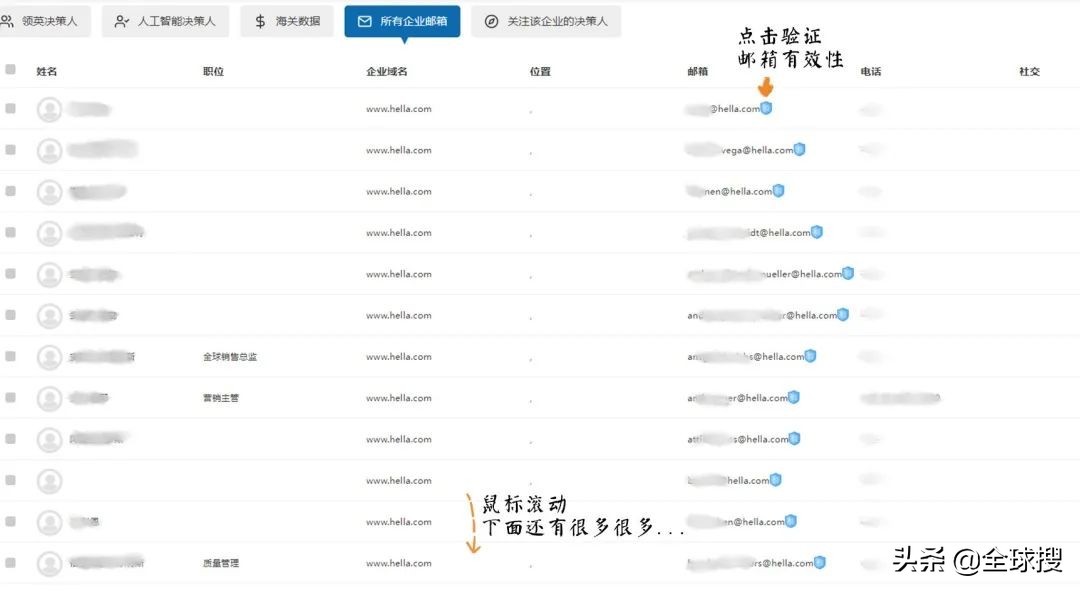Click the first contact's email address
The image size is (1080, 591).
pyautogui.click(x=720, y=108)
